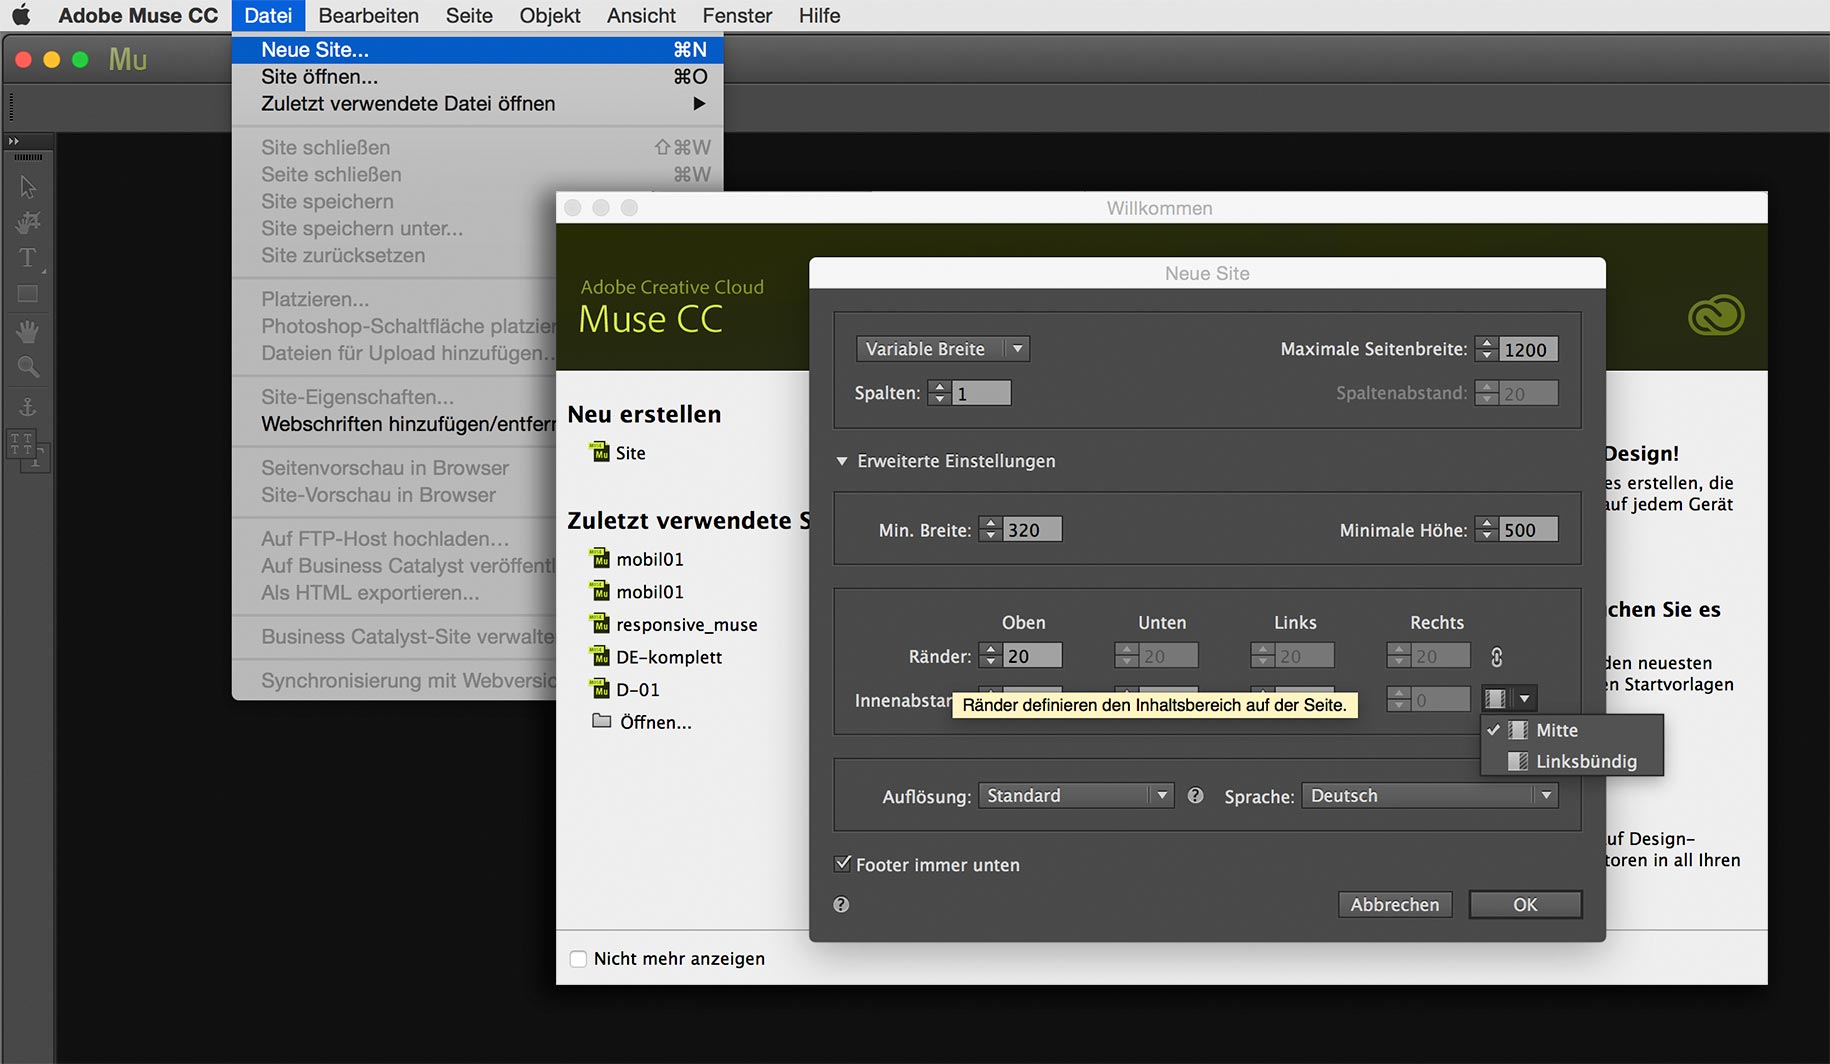Open the Fenster menu
1830x1064 pixels.
737,16
